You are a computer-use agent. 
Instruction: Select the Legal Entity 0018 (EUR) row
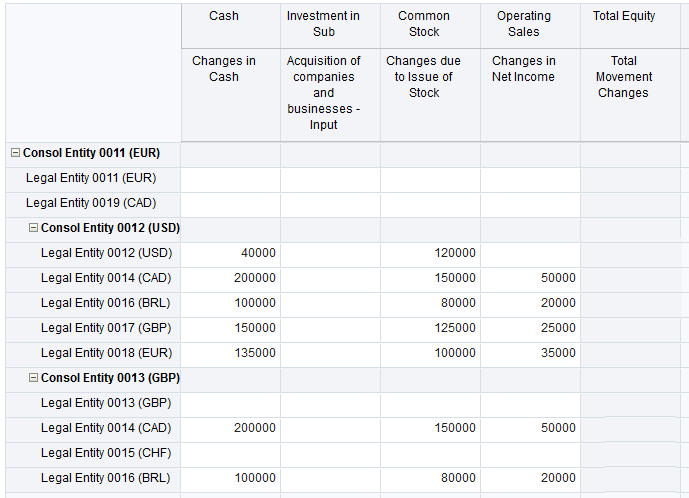pyautogui.click(x=106, y=353)
